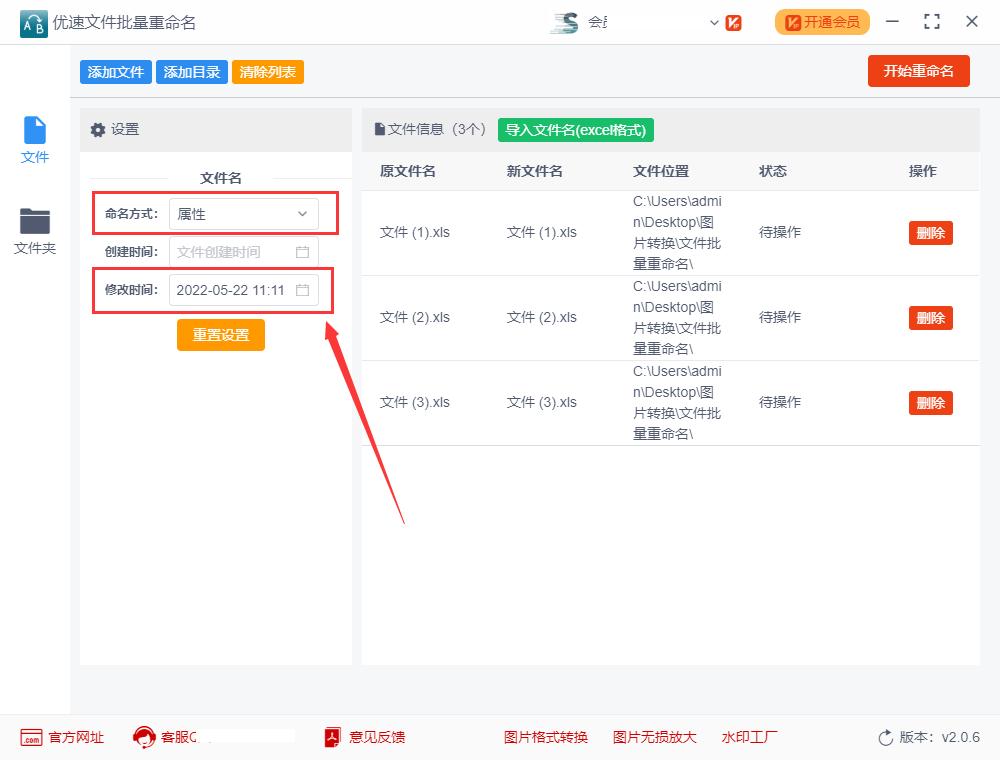Click the 客服 headset icon in footer

pyautogui.click(x=146, y=737)
